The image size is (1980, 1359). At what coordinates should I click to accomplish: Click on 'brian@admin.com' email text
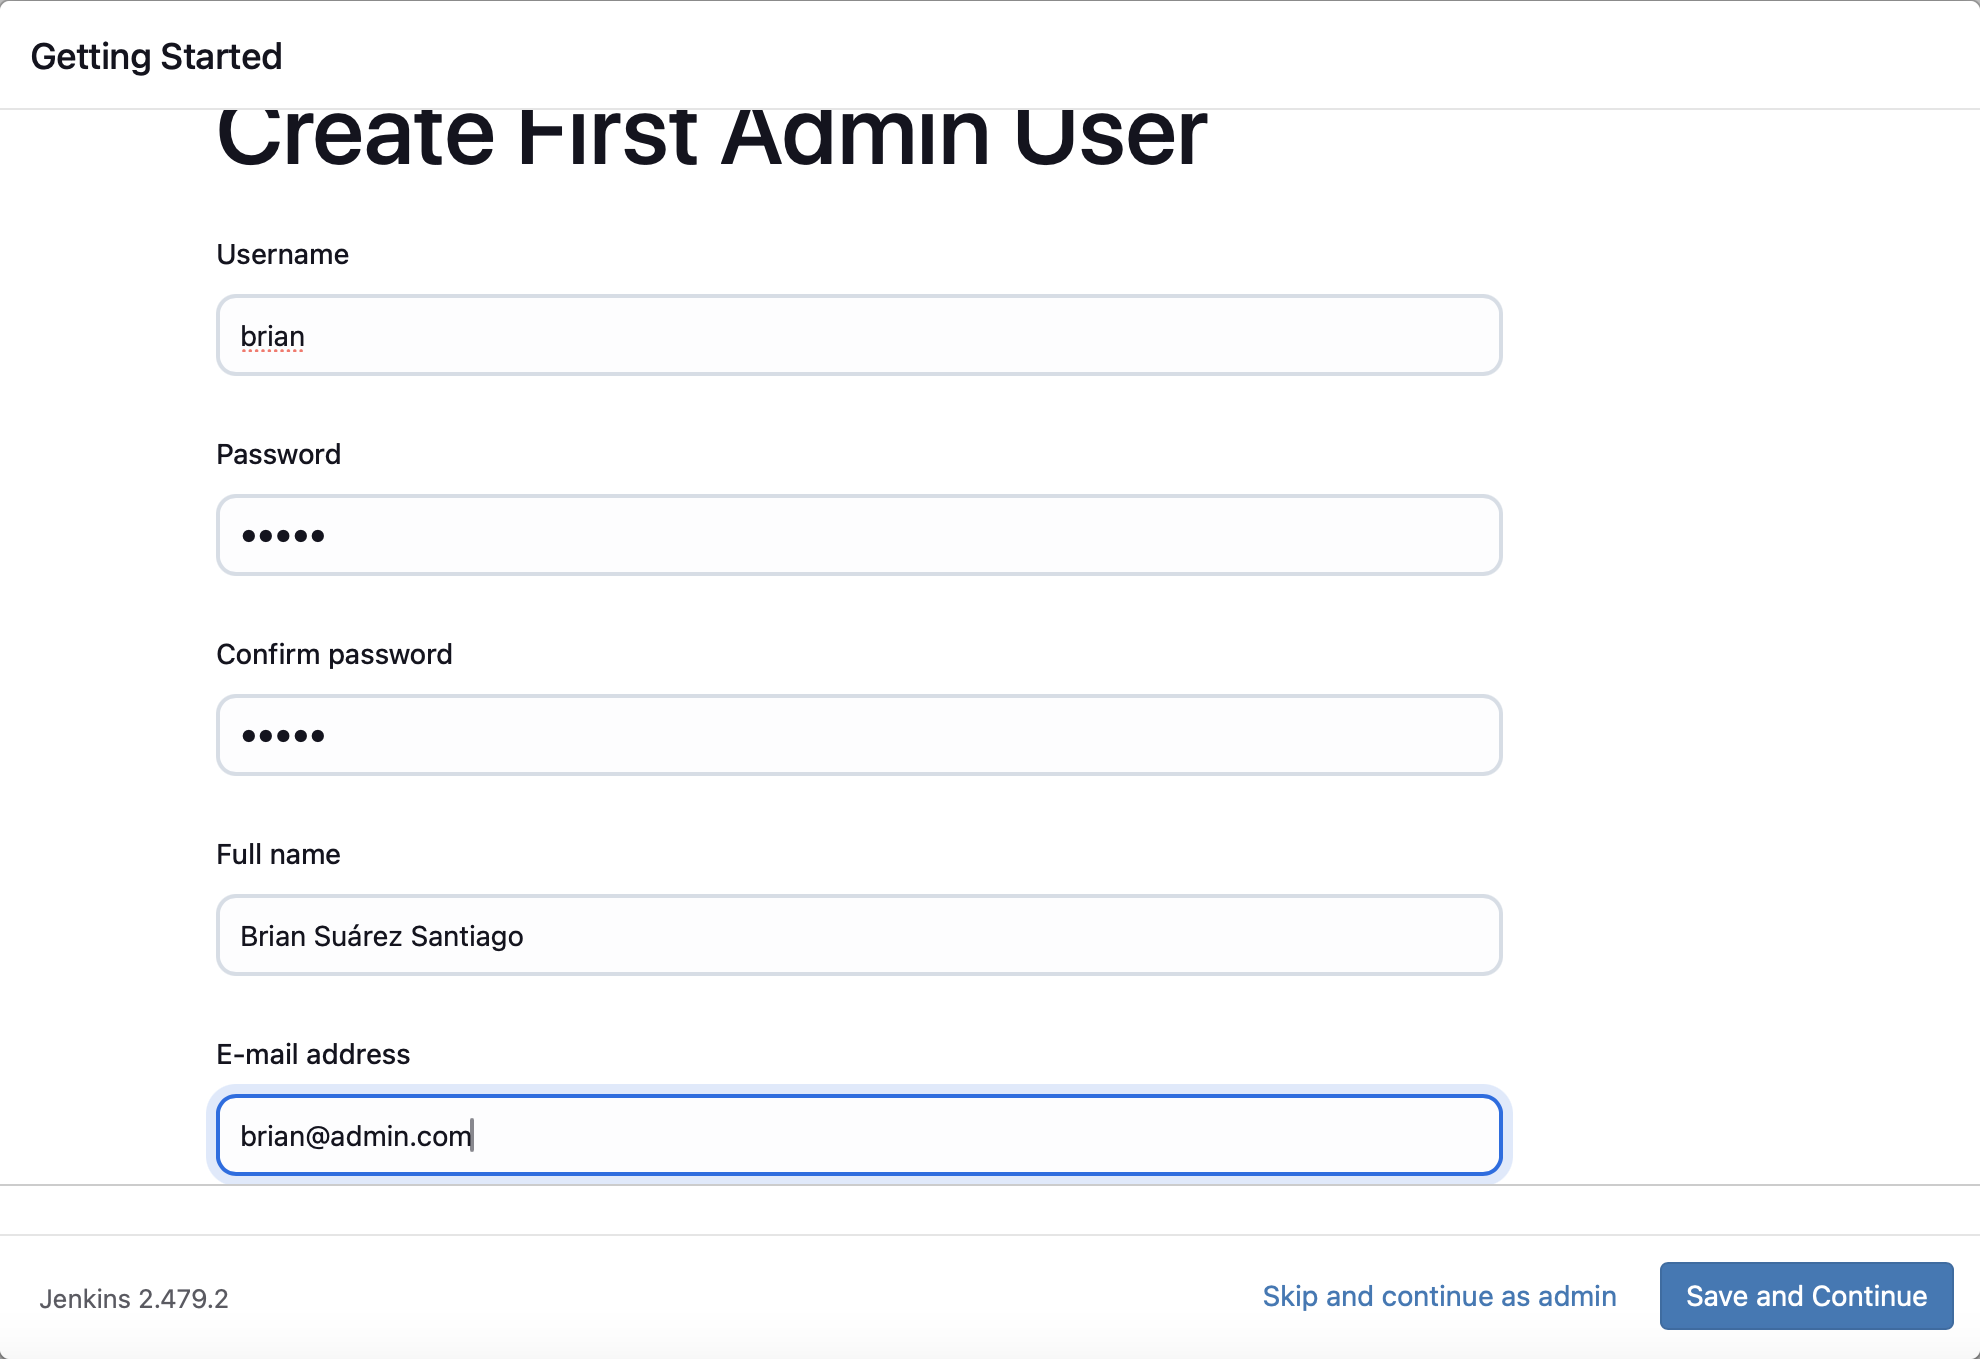355,1137
